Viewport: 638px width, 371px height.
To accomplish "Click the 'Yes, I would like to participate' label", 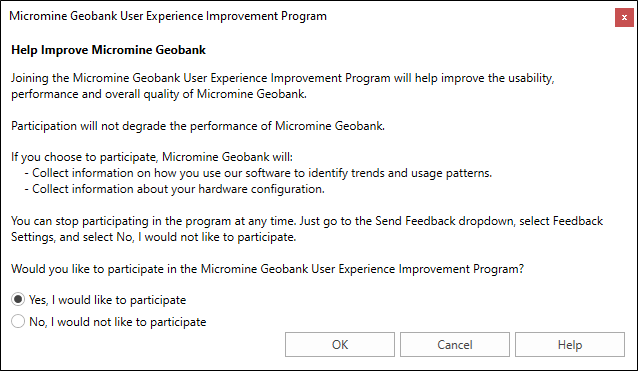I will click(107, 300).
